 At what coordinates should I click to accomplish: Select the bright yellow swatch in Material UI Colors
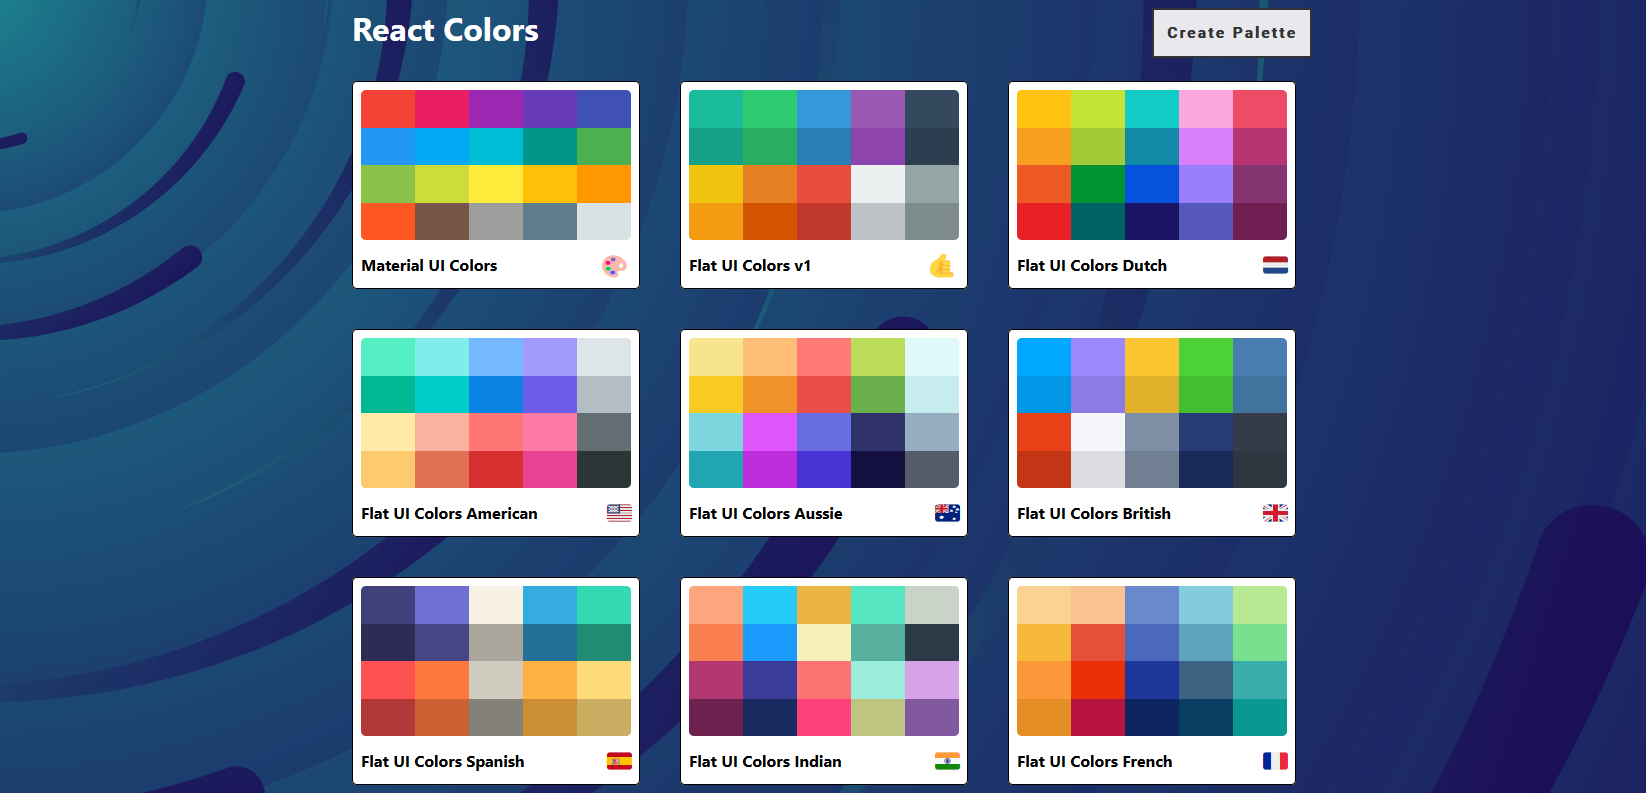coord(496,184)
